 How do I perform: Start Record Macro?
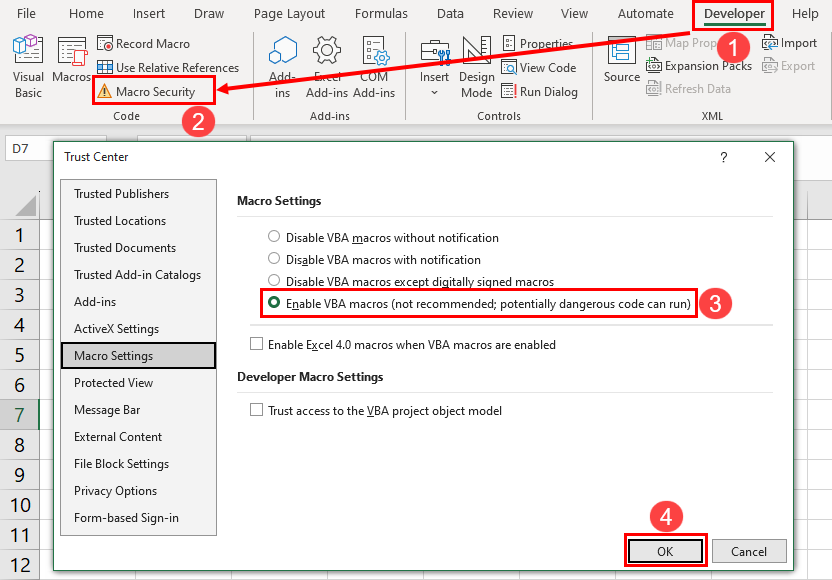143,44
